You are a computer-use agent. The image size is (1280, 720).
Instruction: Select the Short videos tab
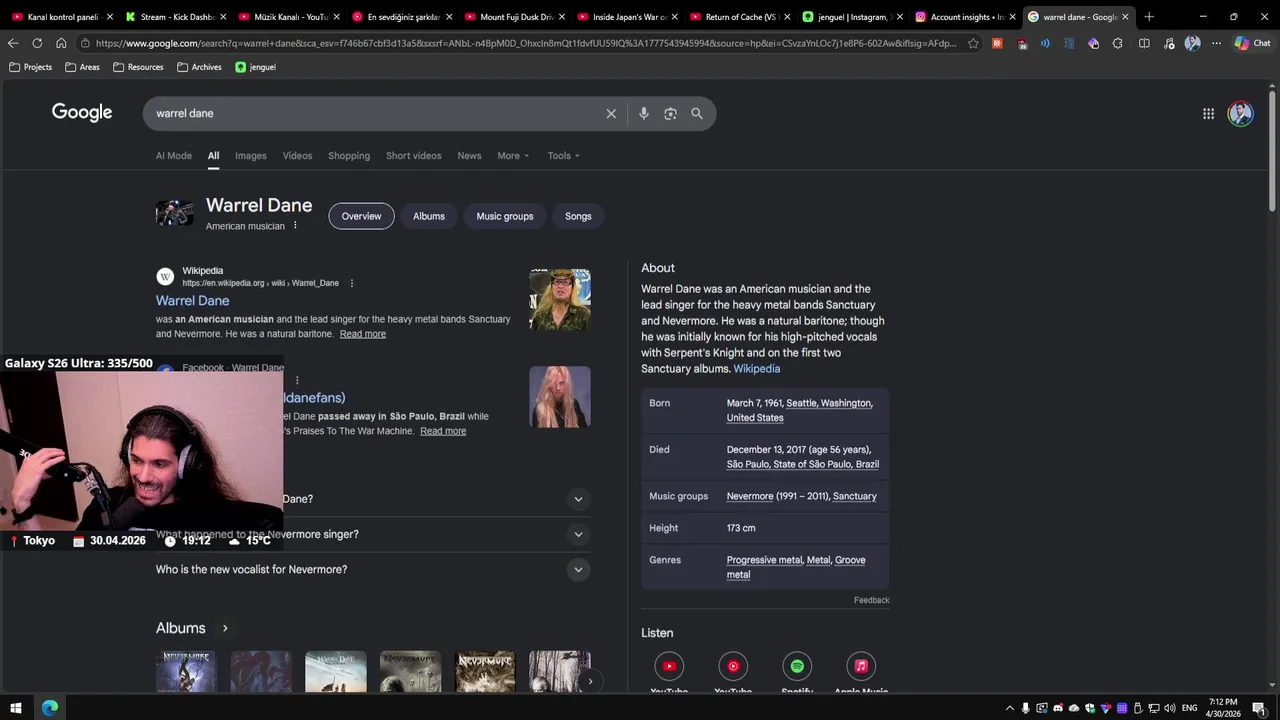point(414,156)
